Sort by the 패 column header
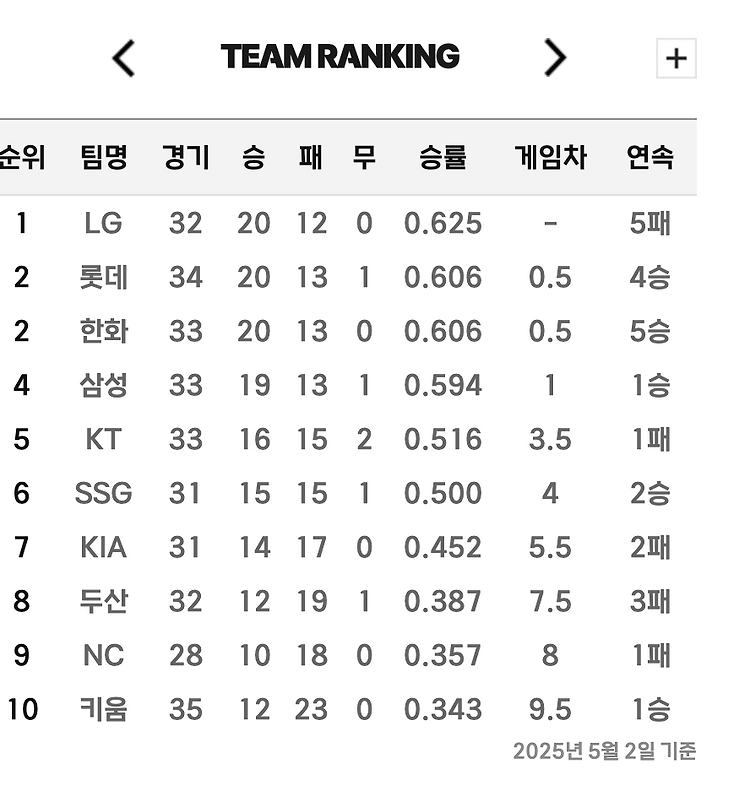Image resolution: width=750 pixels, height=807 pixels. click(310, 157)
